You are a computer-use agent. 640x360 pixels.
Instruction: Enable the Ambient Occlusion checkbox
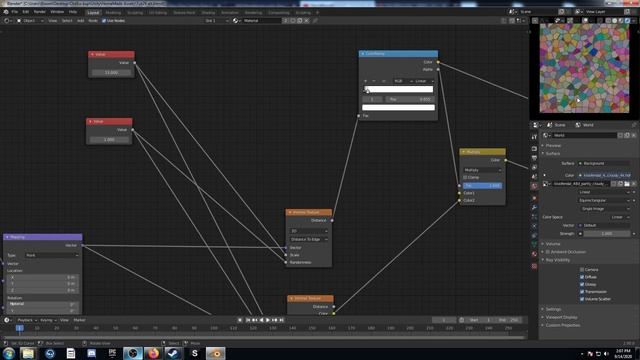548,252
